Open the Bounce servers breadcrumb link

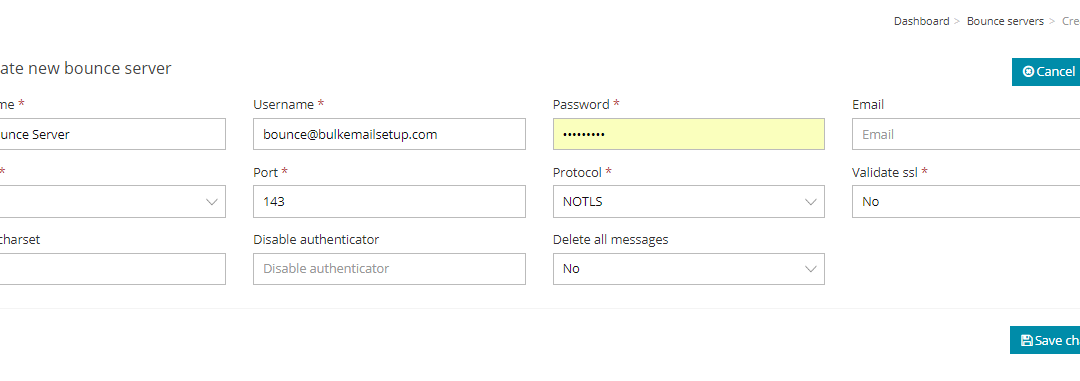pyautogui.click(x=1005, y=21)
